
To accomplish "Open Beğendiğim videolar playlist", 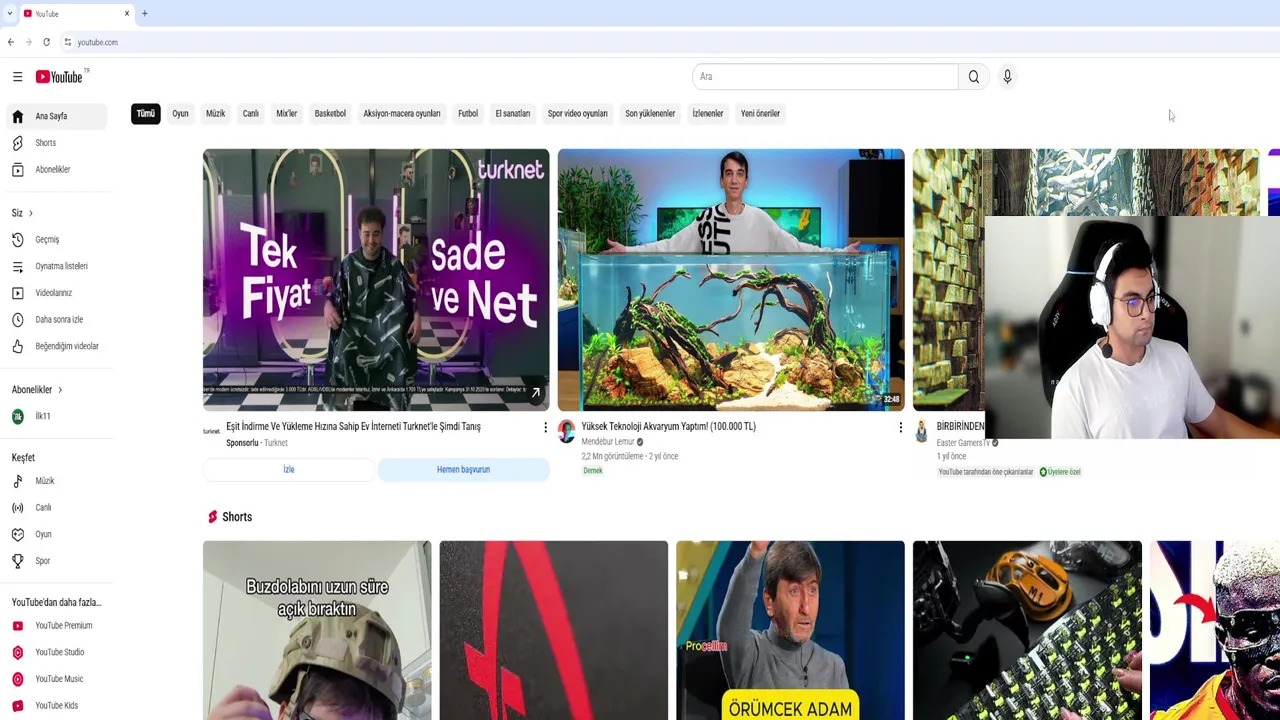I will click(x=55, y=346).
